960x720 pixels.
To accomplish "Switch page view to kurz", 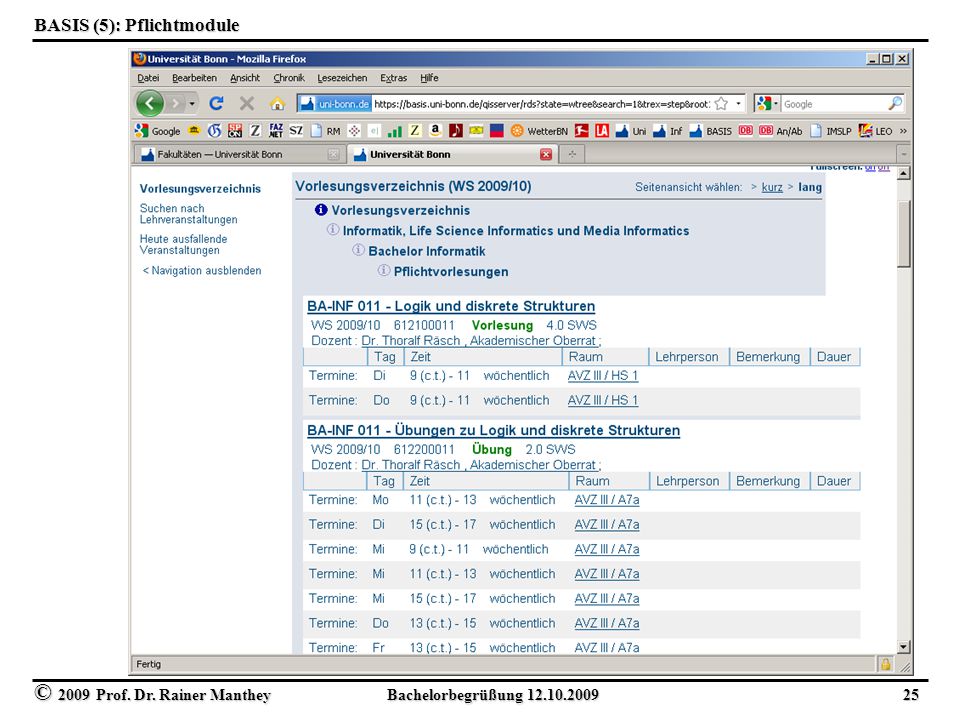I will coord(772,187).
